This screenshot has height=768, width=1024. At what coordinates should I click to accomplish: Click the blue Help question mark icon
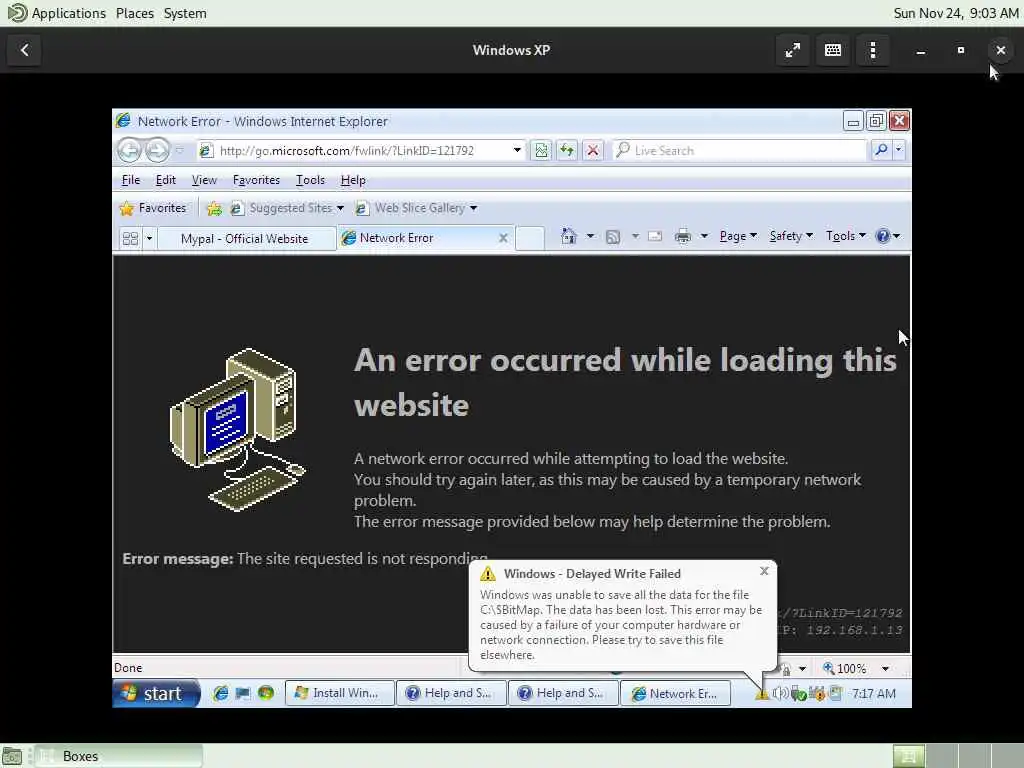[883, 236]
